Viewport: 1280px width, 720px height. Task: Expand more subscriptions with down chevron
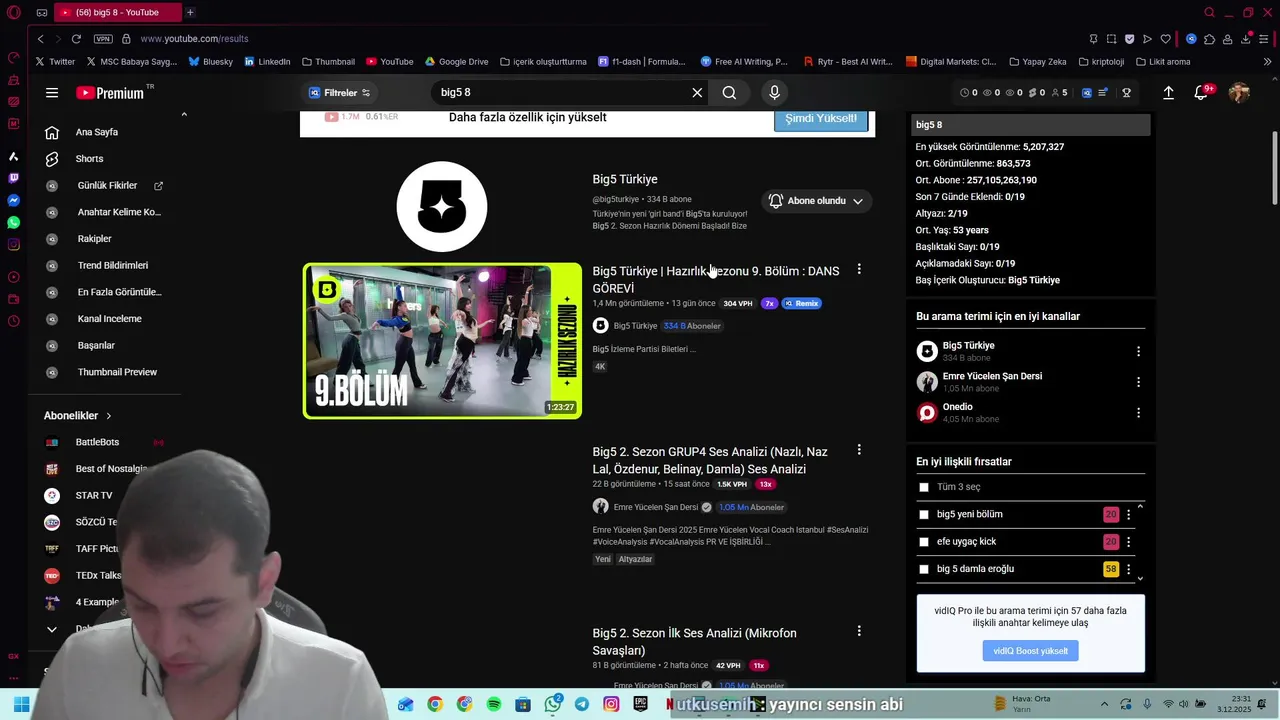coord(52,629)
